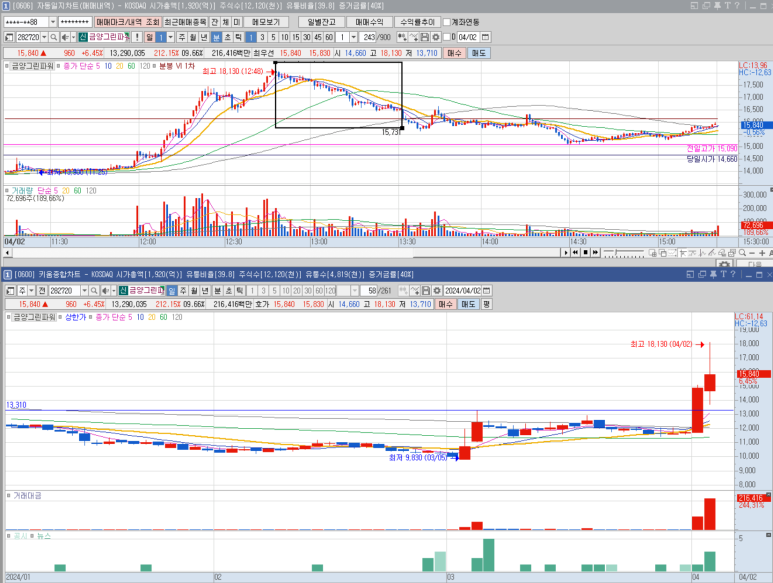Viewport: 773px width, 583px height.
Task: Select the 일 daily period in 키움종합차트
Action: click(172, 291)
